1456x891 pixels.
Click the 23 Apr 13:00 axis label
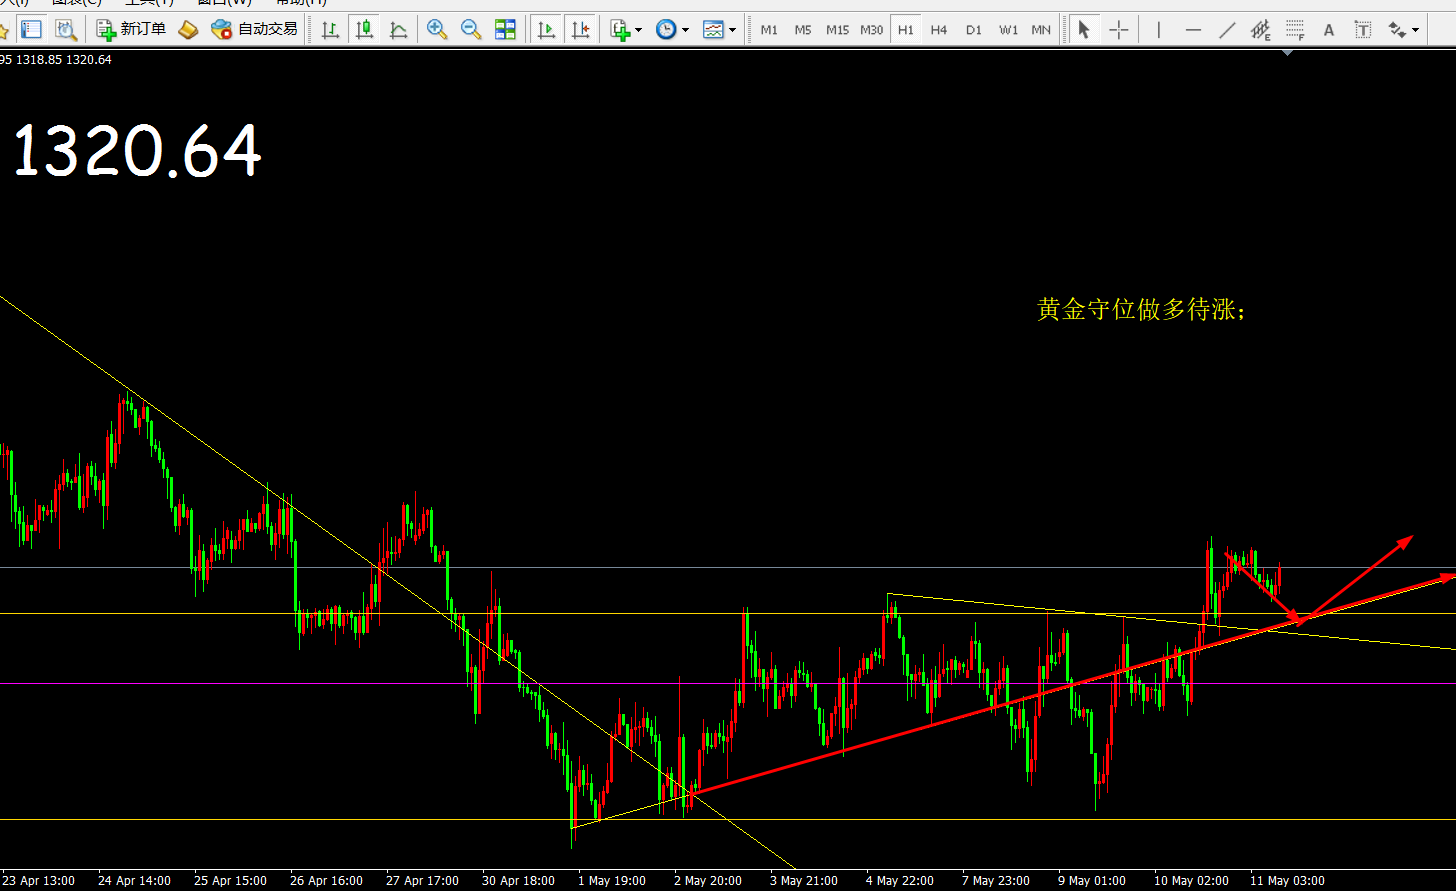point(38,881)
